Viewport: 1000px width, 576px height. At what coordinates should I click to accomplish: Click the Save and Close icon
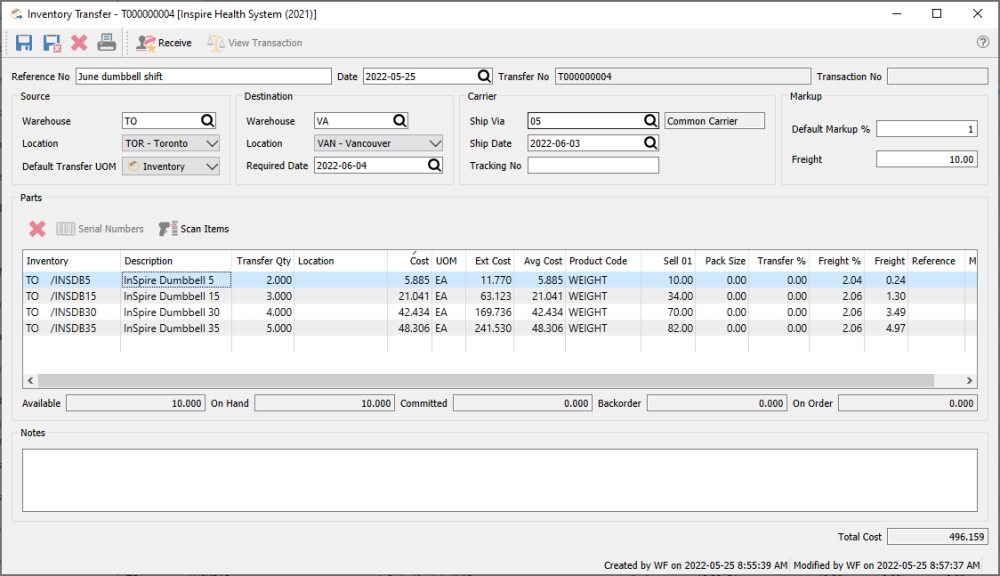(52, 43)
